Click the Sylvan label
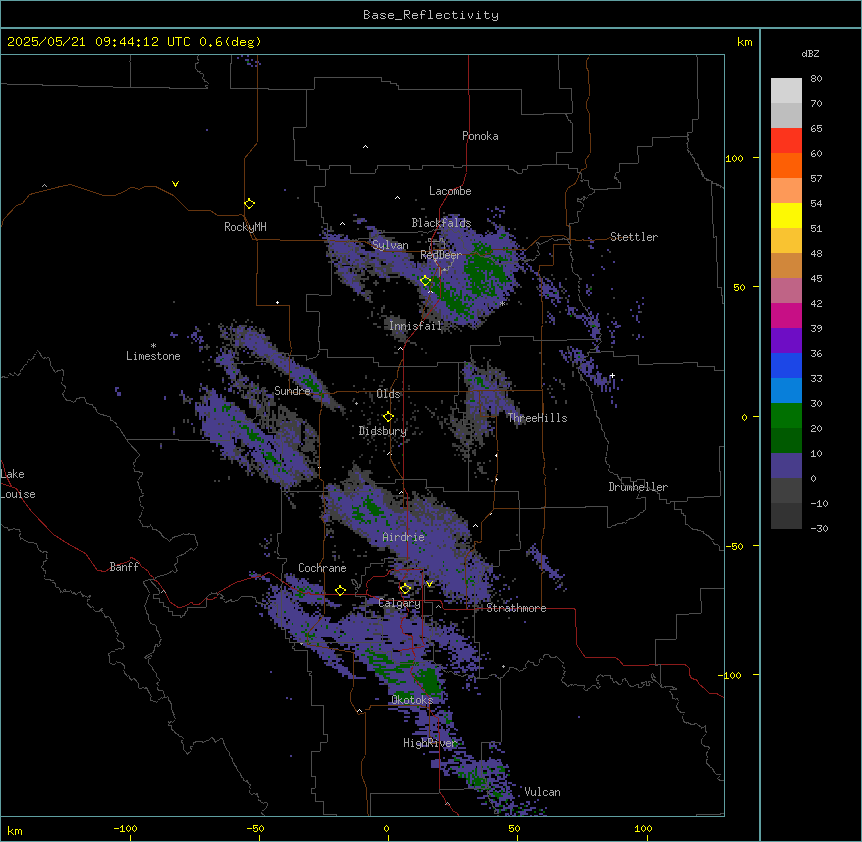The width and height of the screenshot is (862, 842). (390, 245)
